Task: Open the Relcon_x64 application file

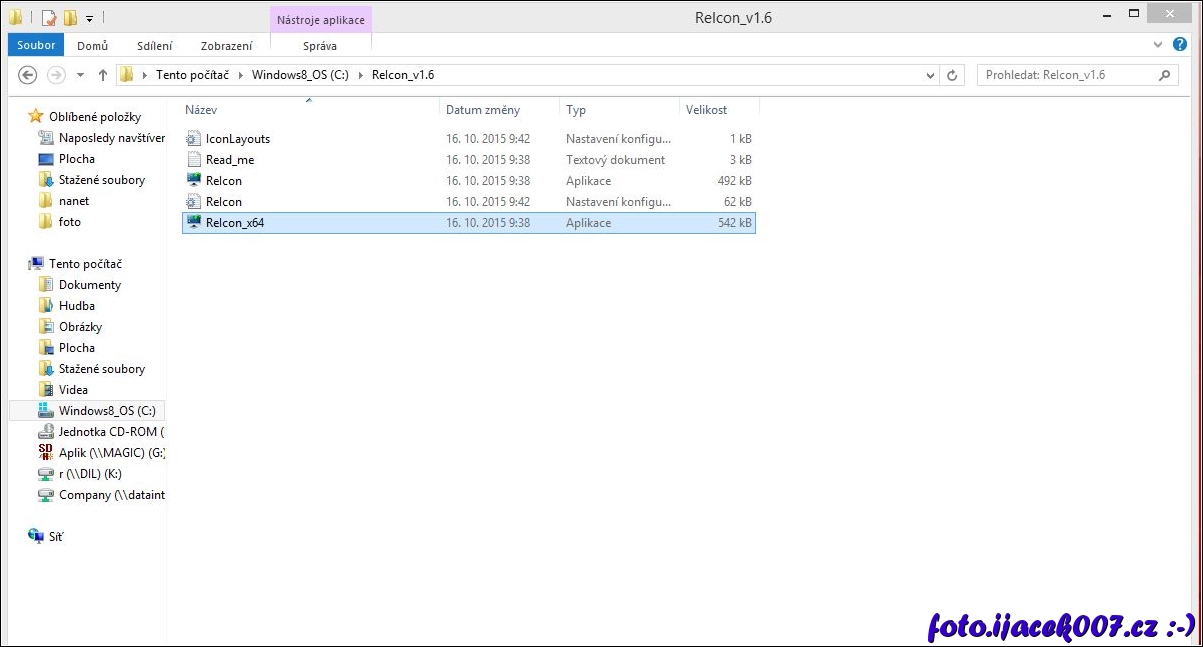Action: tap(235, 223)
